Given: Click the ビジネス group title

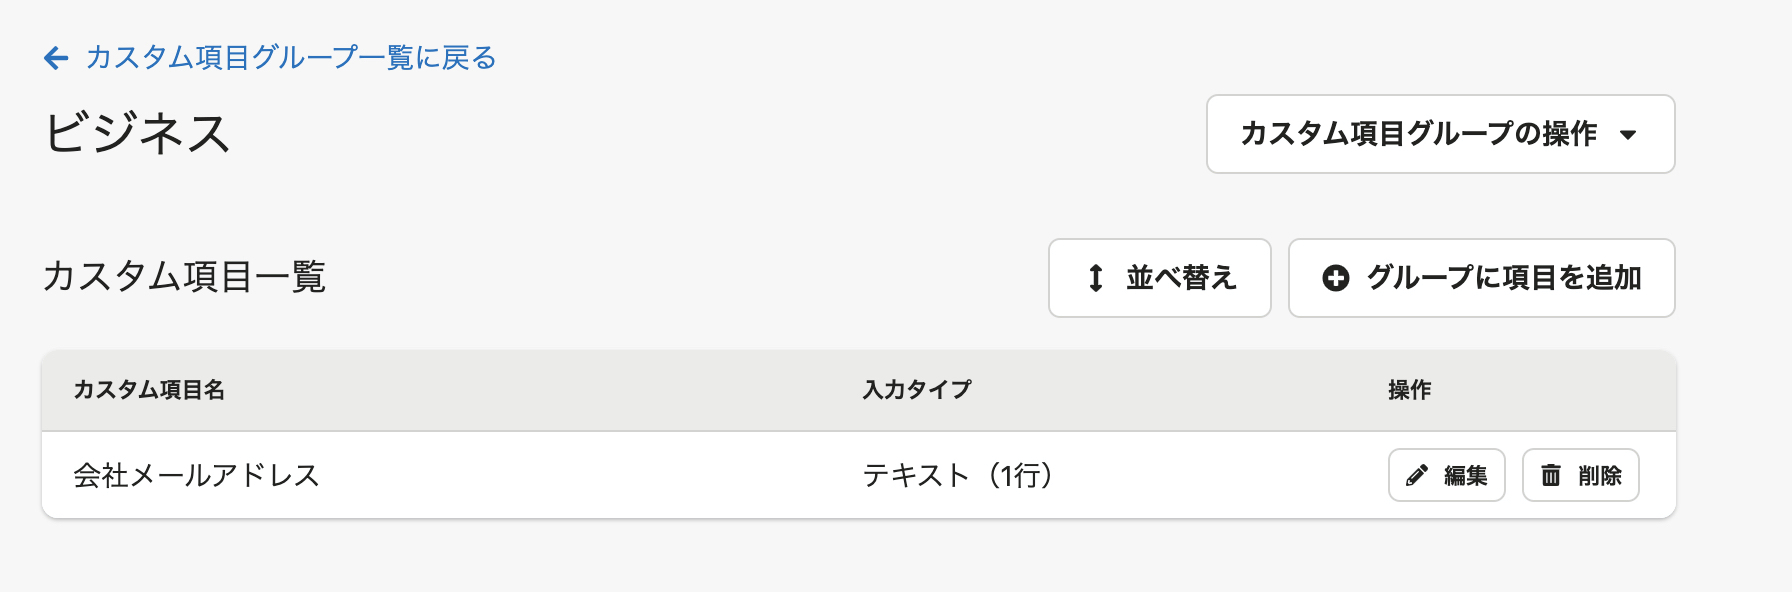Looking at the screenshot, I should coord(137,134).
